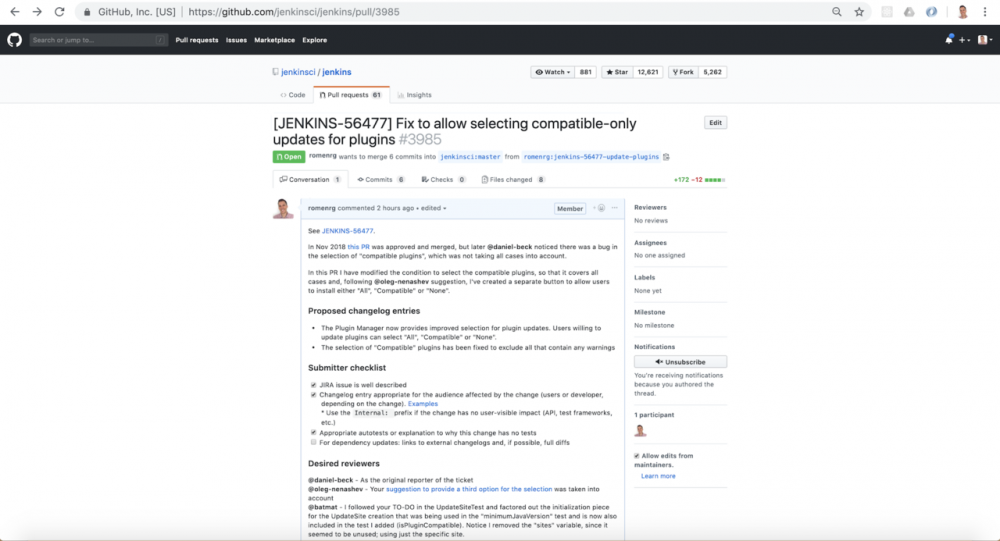Open the jenkinsci organization link
The width and height of the screenshot is (1000, 541).
point(298,72)
